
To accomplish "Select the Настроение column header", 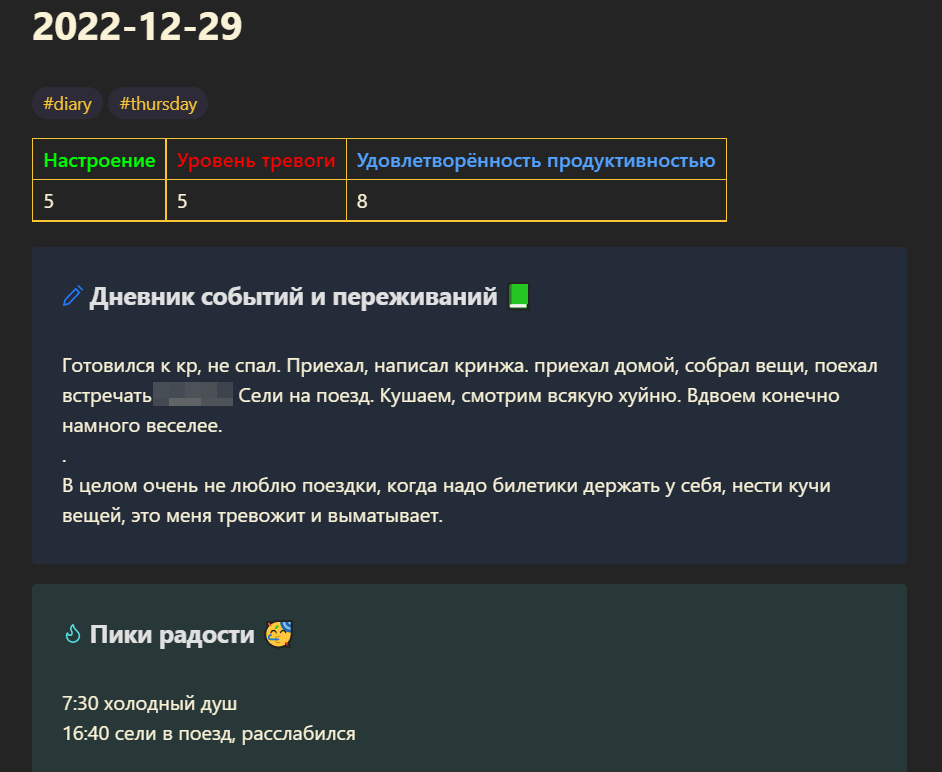I will pyautogui.click(x=99, y=160).
